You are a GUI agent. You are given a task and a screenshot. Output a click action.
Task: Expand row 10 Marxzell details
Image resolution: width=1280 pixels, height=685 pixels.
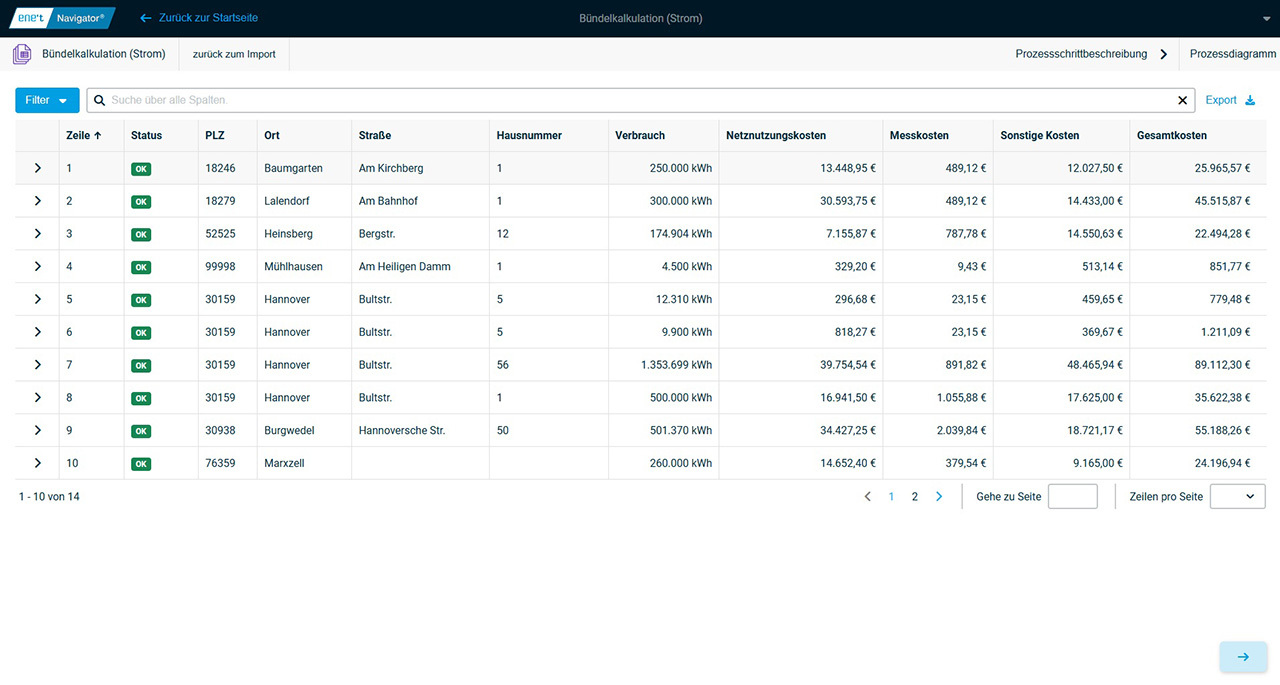tap(38, 463)
